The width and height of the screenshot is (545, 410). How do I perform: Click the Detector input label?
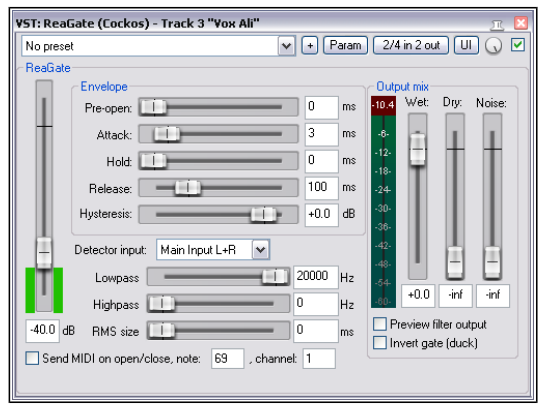[x=110, y=250]
